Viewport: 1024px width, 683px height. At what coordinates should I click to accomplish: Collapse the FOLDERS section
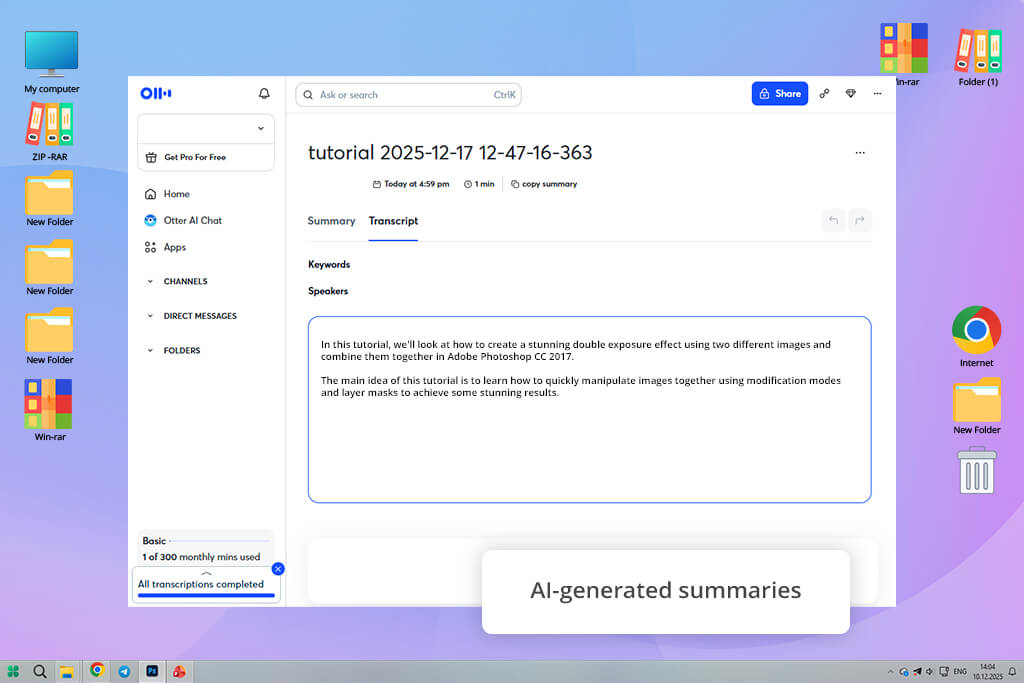tap(150, 351)
